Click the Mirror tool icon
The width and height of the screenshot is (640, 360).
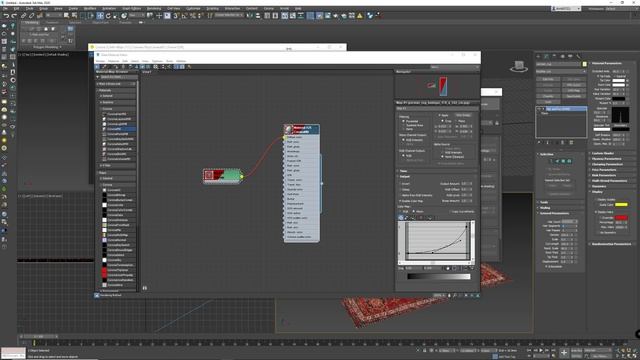point(249,16)
